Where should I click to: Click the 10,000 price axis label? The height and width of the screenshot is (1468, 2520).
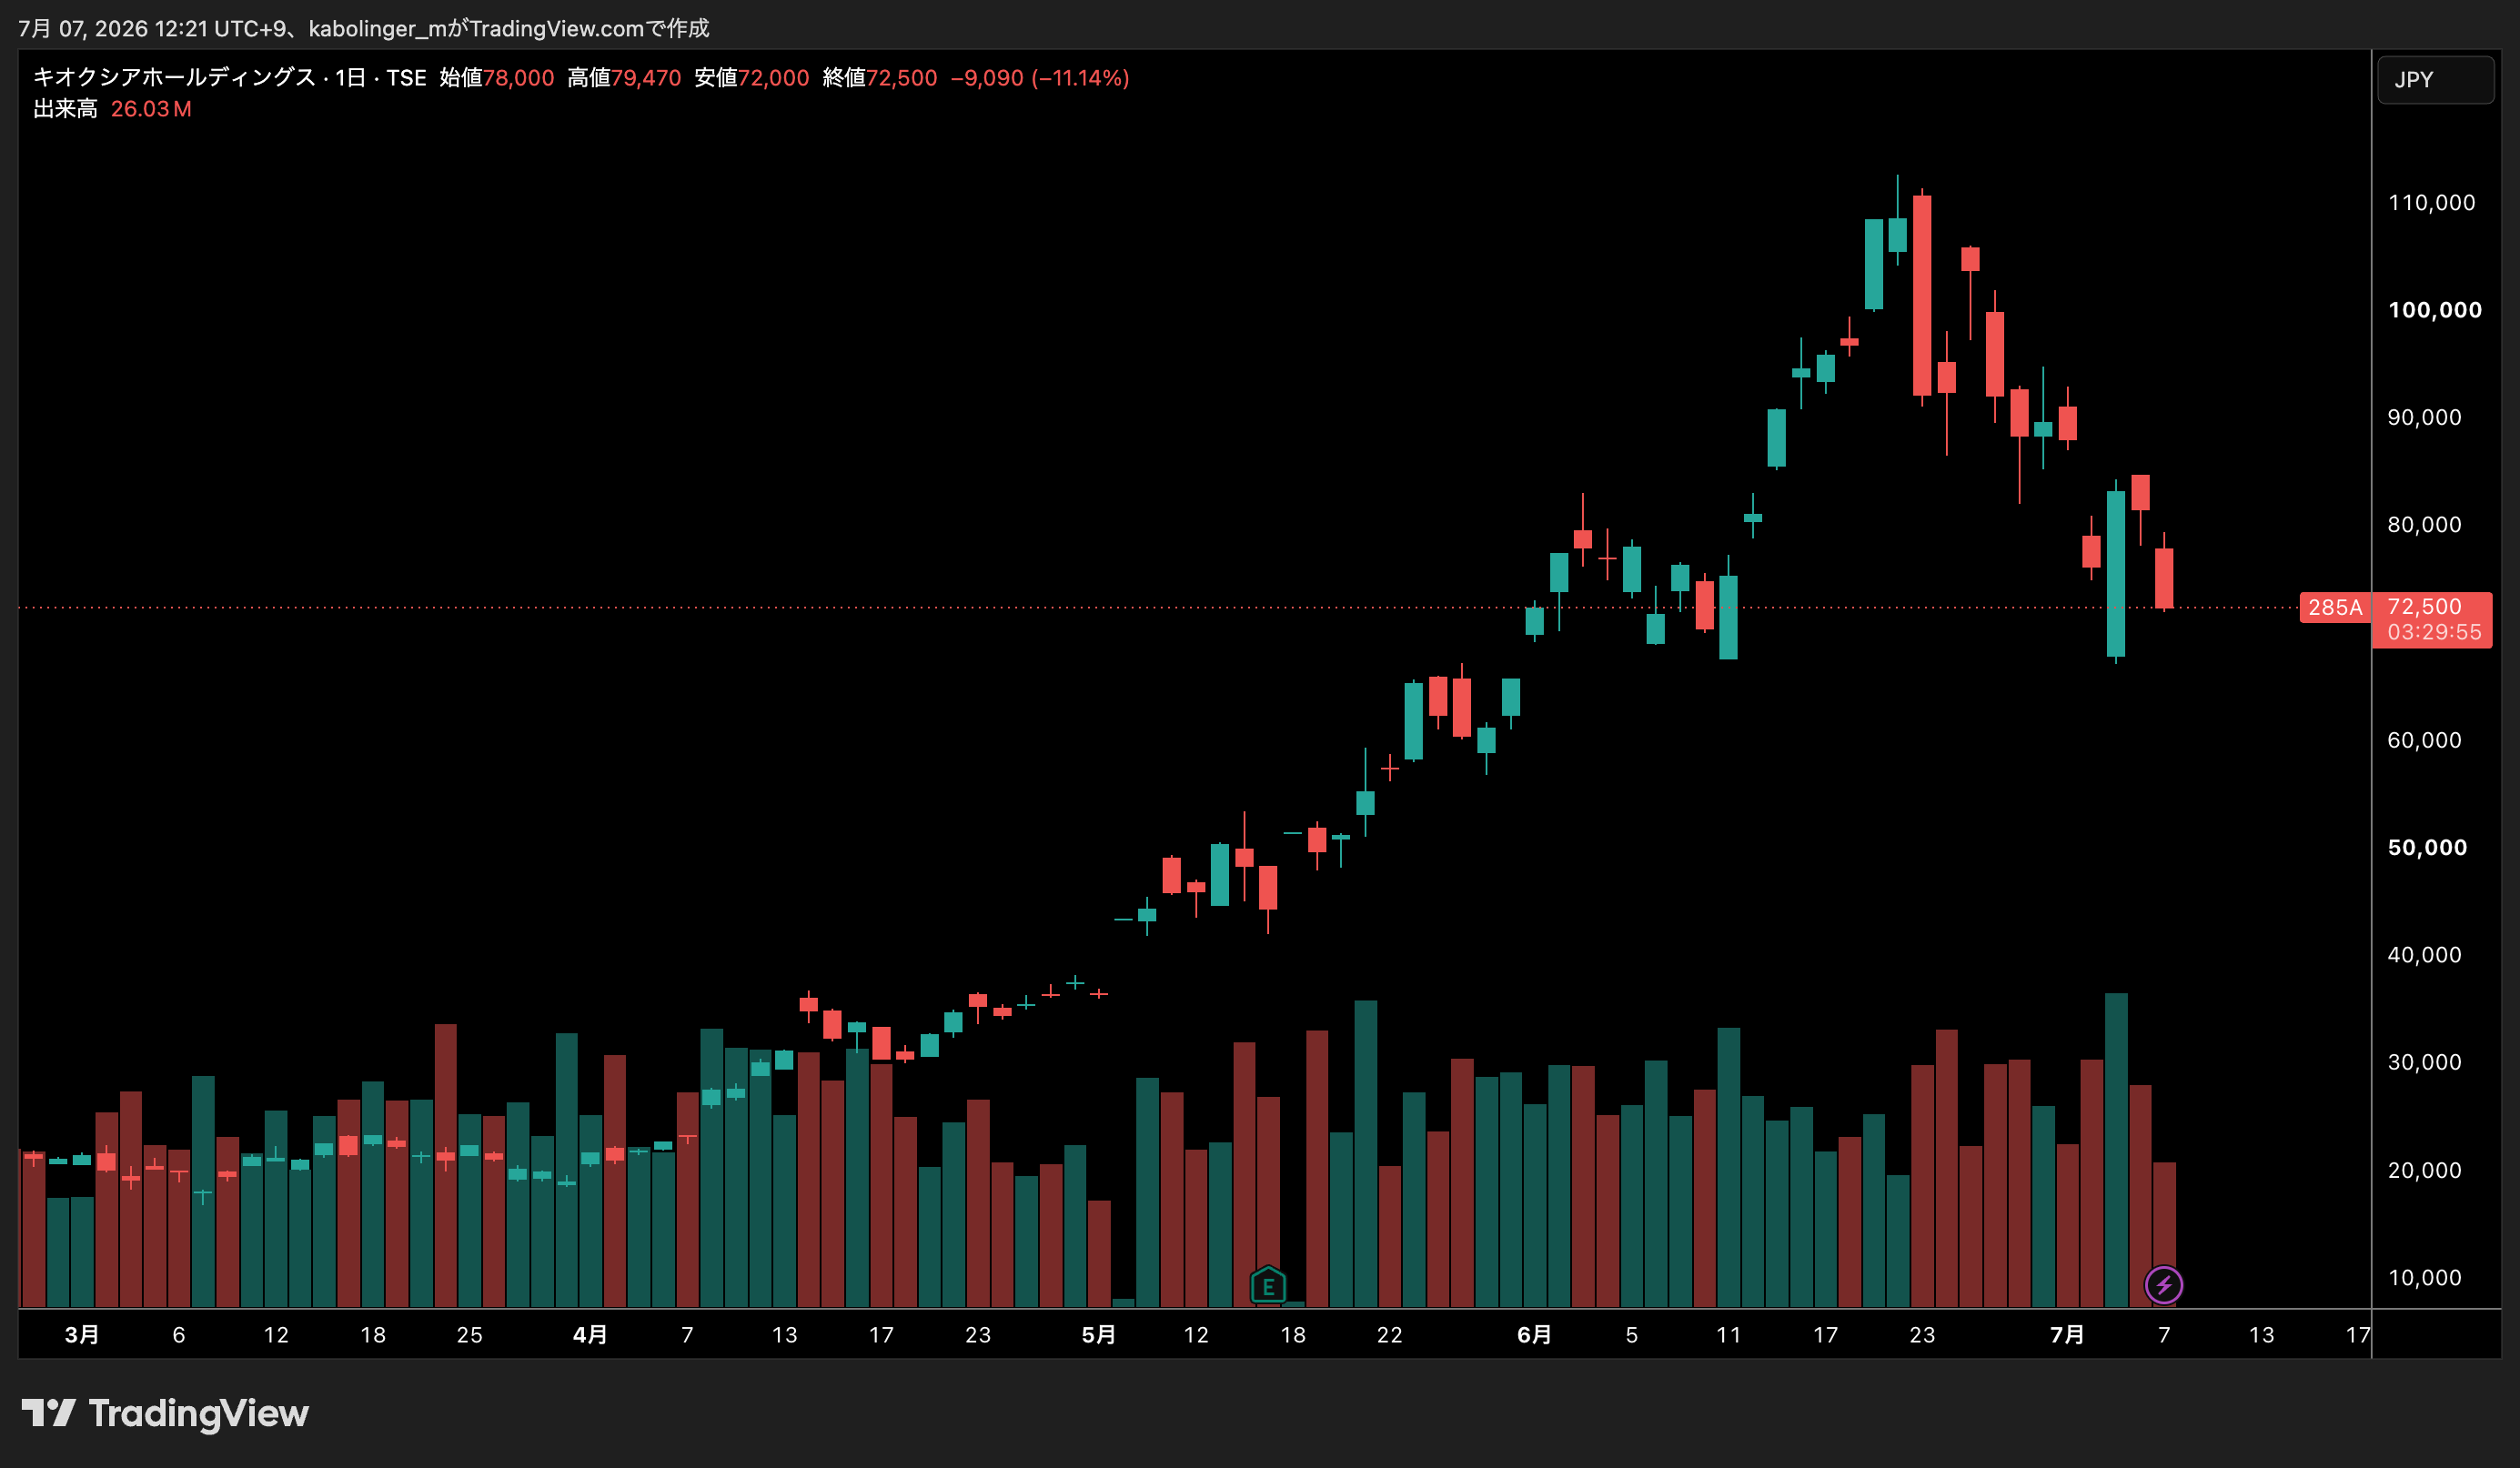2424,1277
